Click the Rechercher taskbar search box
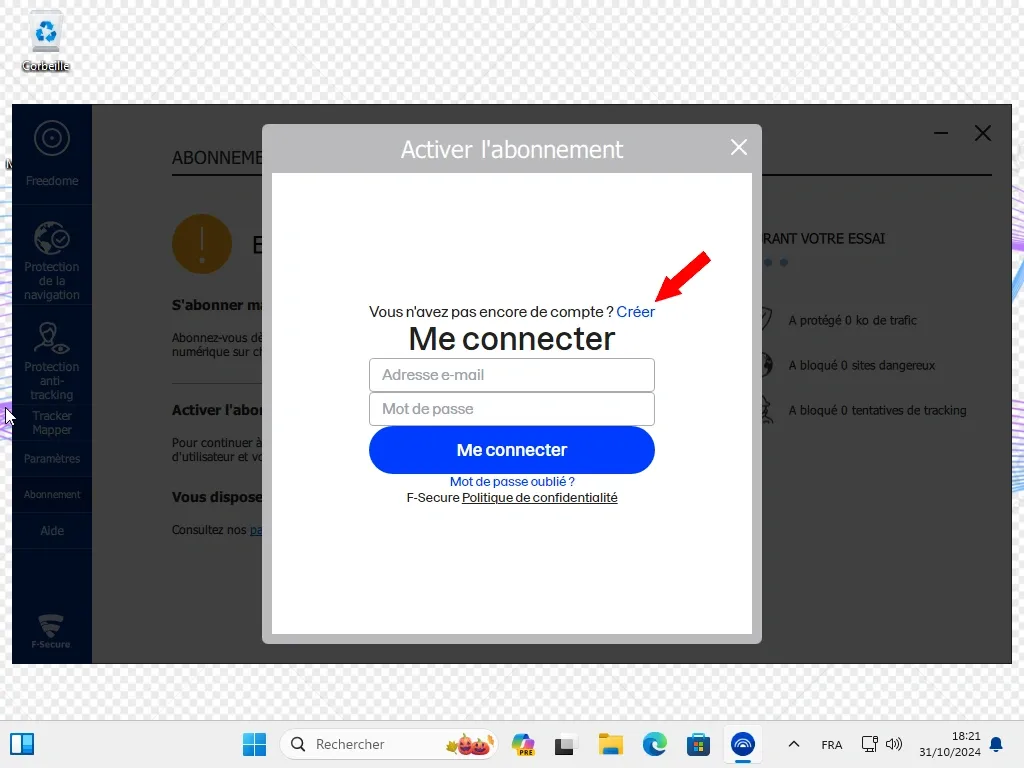This screenshot has height=768, width=1024. coord(389,744)
